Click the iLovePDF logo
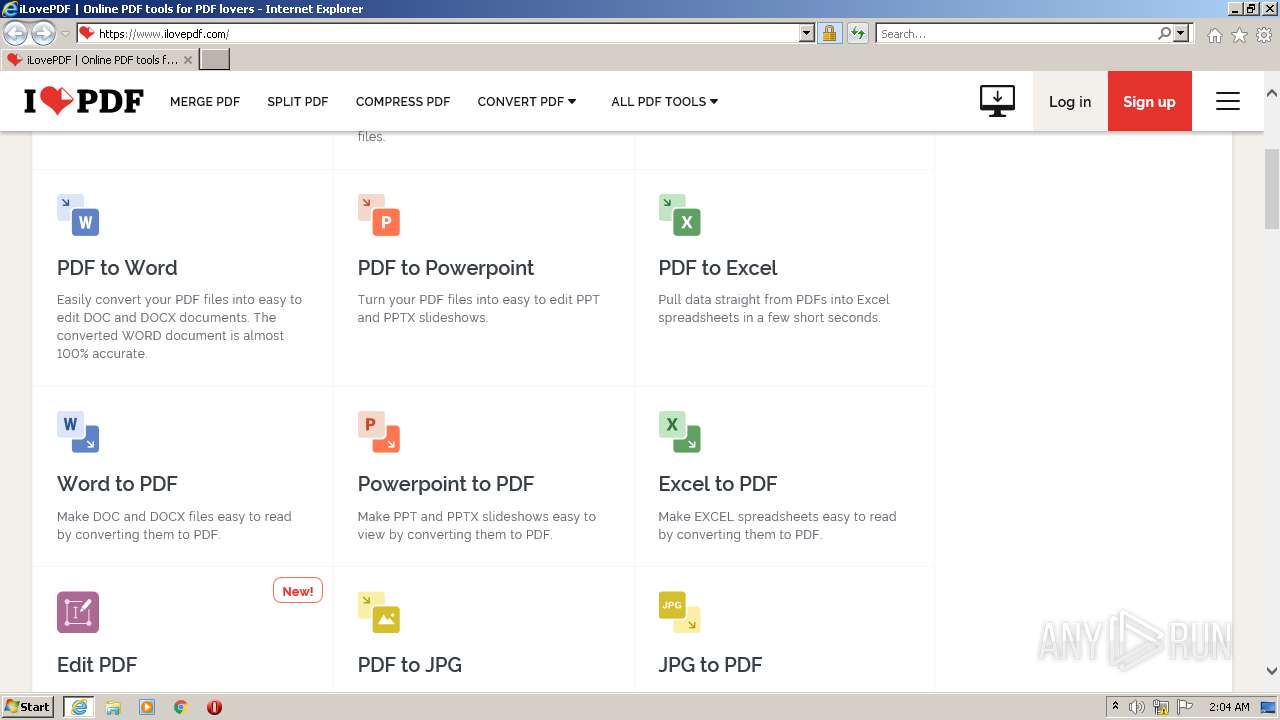Screen dimensions: 1280x720 click(x=84, y=101)
